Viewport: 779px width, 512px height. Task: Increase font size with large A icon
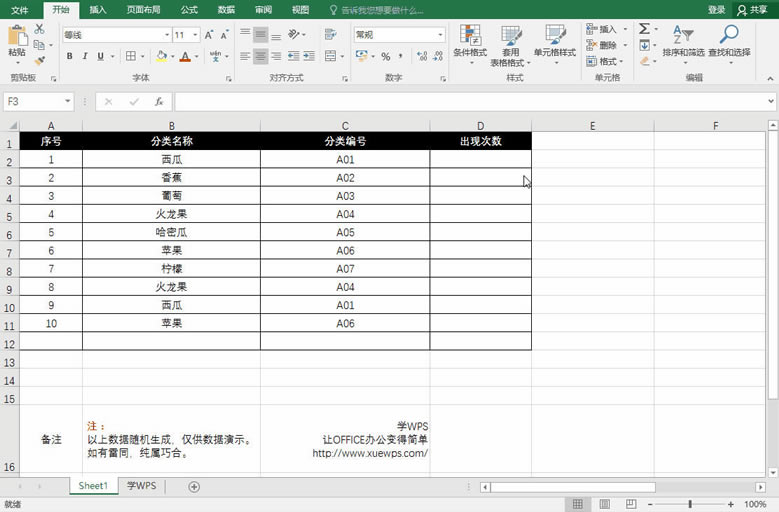[x=209, y=35]
